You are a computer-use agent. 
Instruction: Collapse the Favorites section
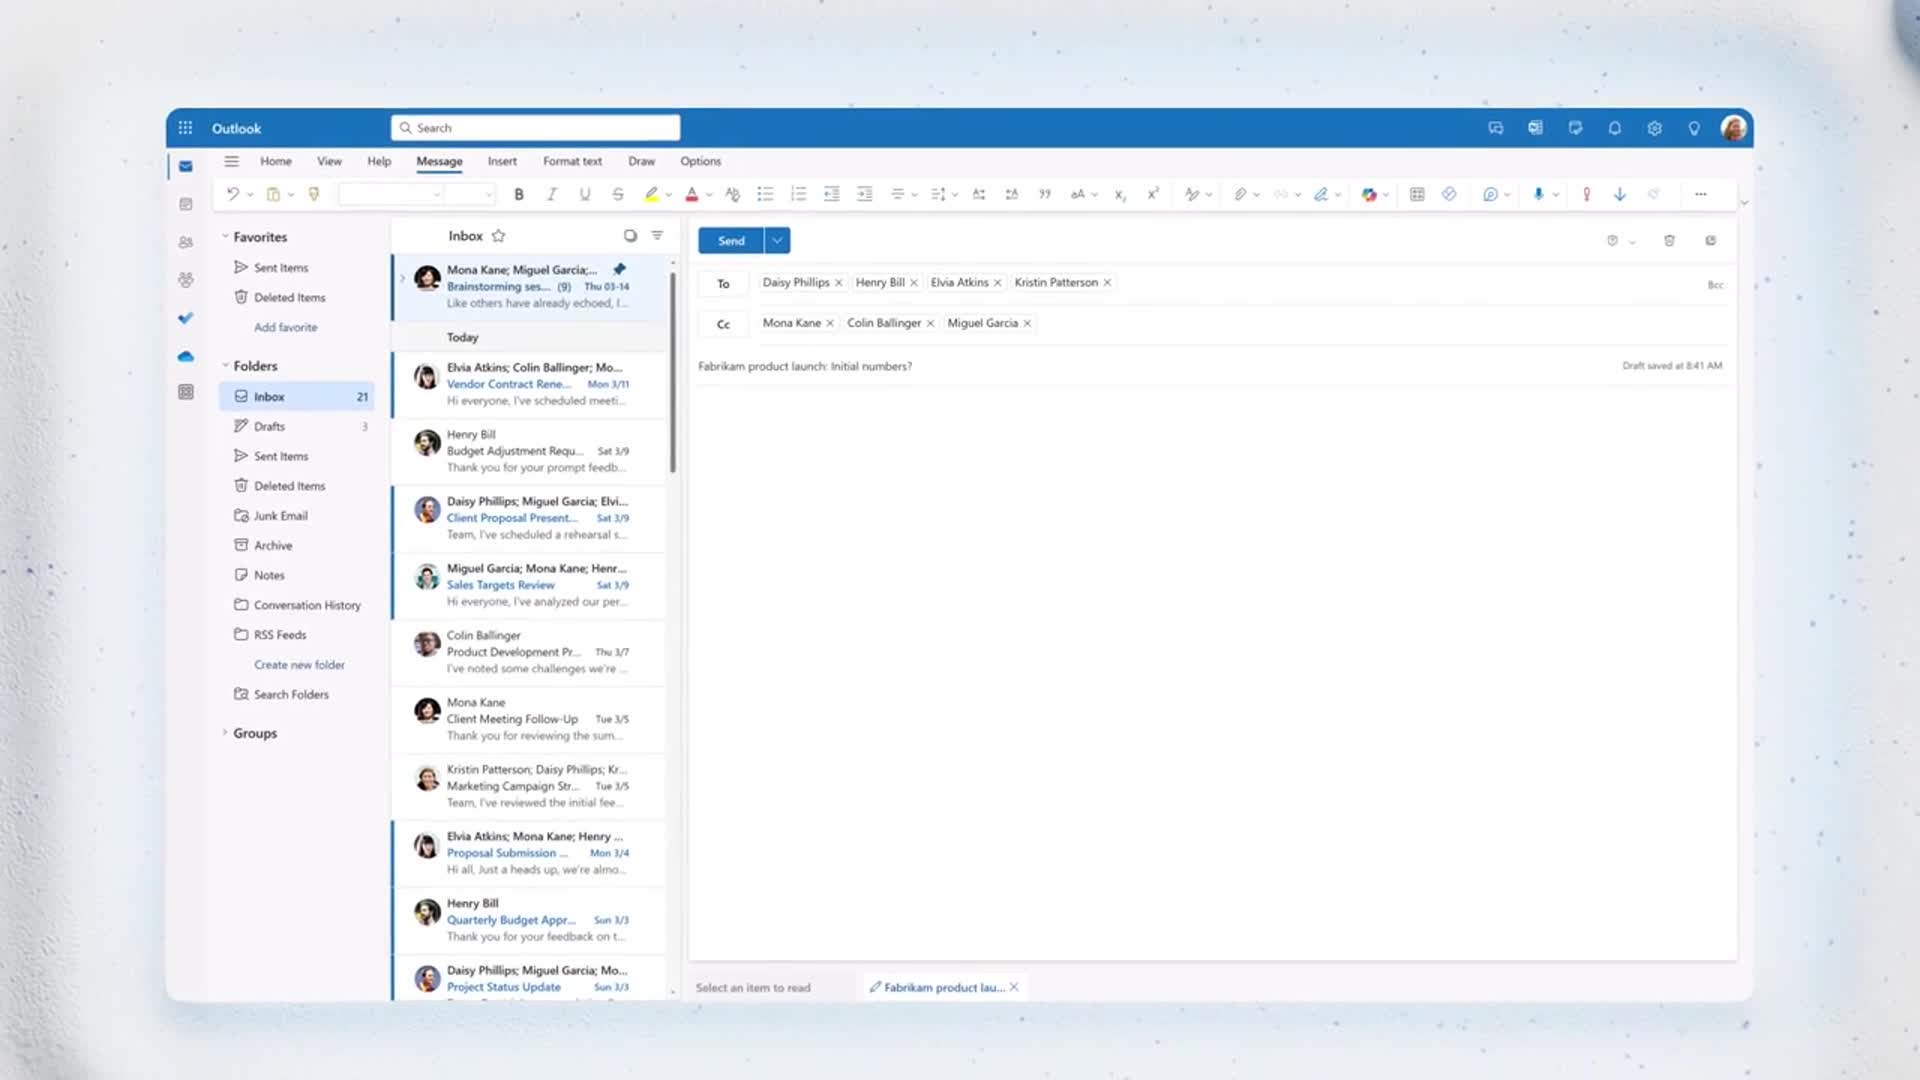point(225,237)
